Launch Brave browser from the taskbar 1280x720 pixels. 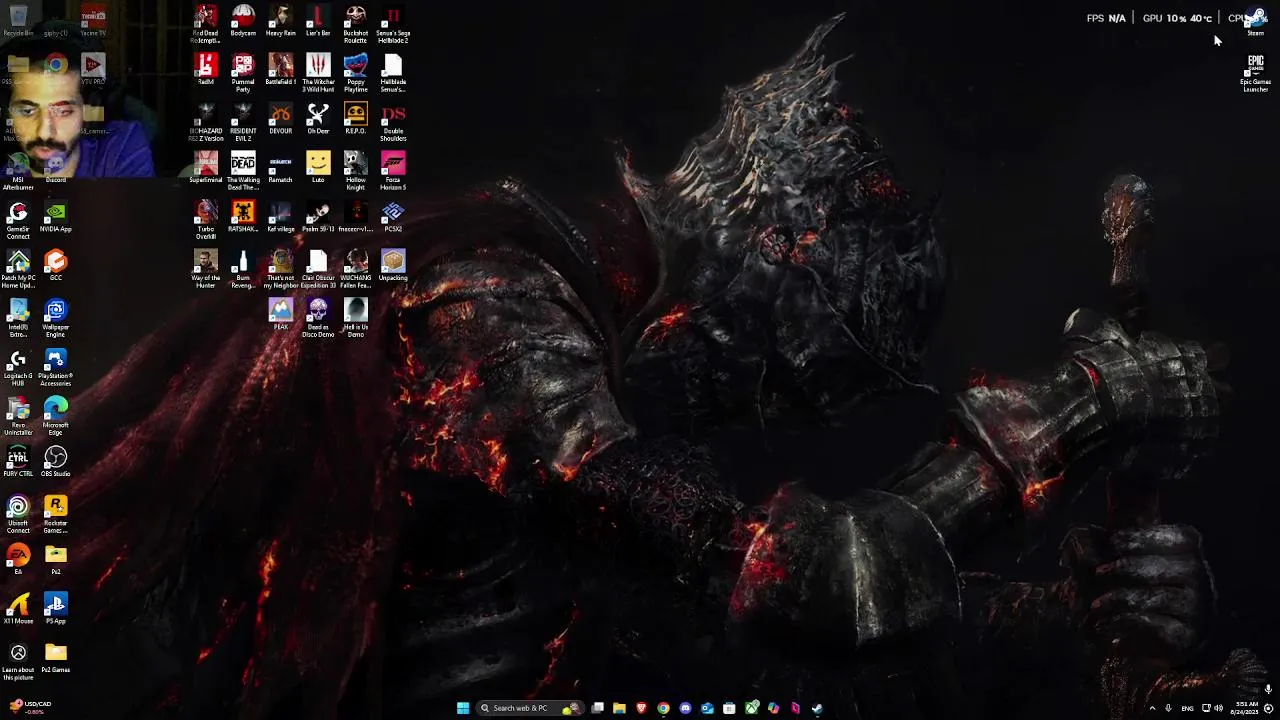point(641,708)
